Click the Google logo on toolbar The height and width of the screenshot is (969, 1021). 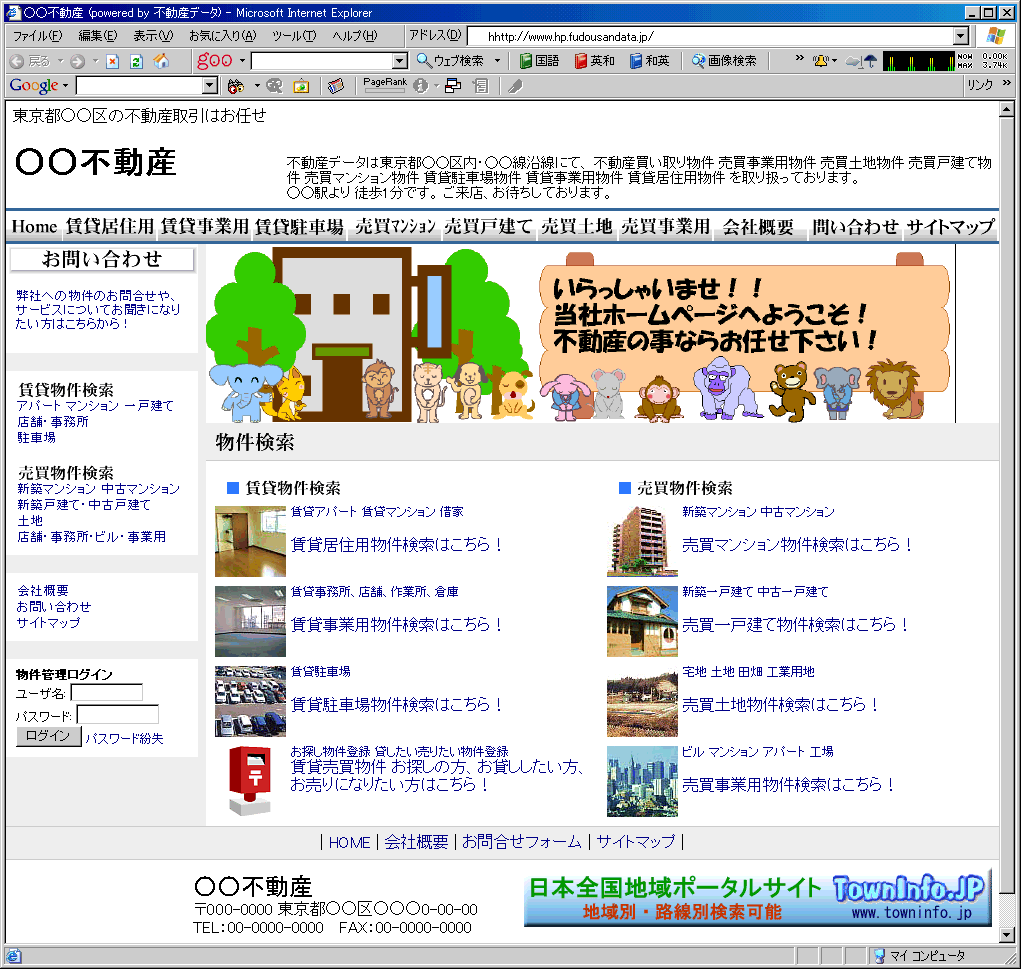[x=34, y=85]
